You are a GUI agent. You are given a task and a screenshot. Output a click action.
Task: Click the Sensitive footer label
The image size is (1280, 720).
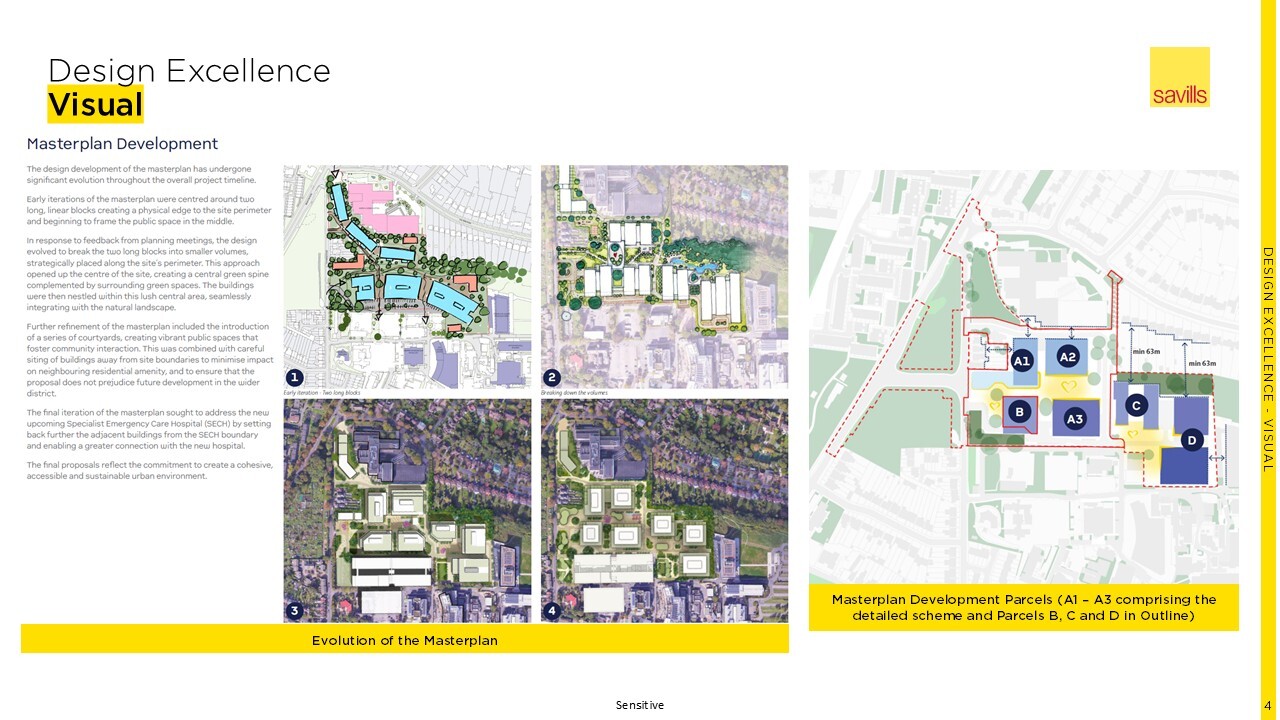coord(639,705)
